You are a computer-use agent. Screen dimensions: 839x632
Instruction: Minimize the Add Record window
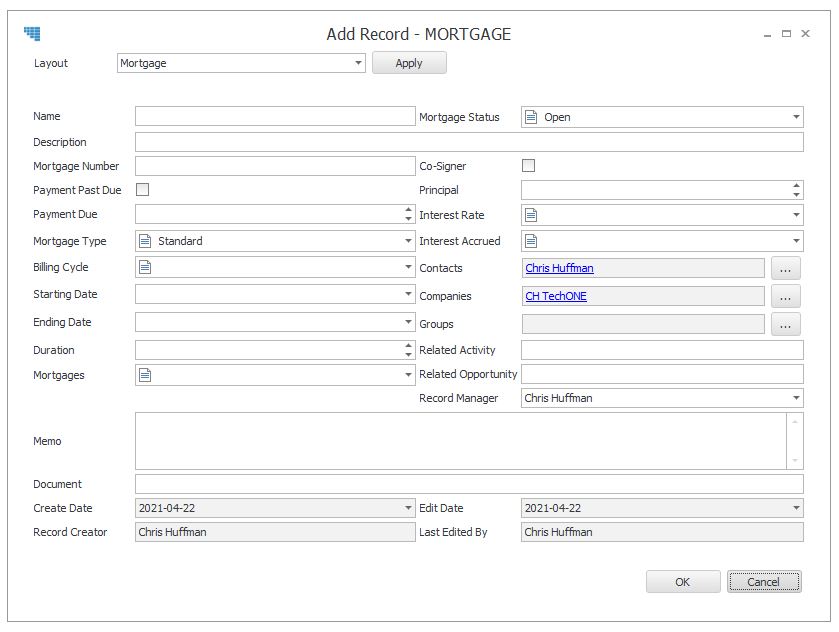[x=767, y=34]
